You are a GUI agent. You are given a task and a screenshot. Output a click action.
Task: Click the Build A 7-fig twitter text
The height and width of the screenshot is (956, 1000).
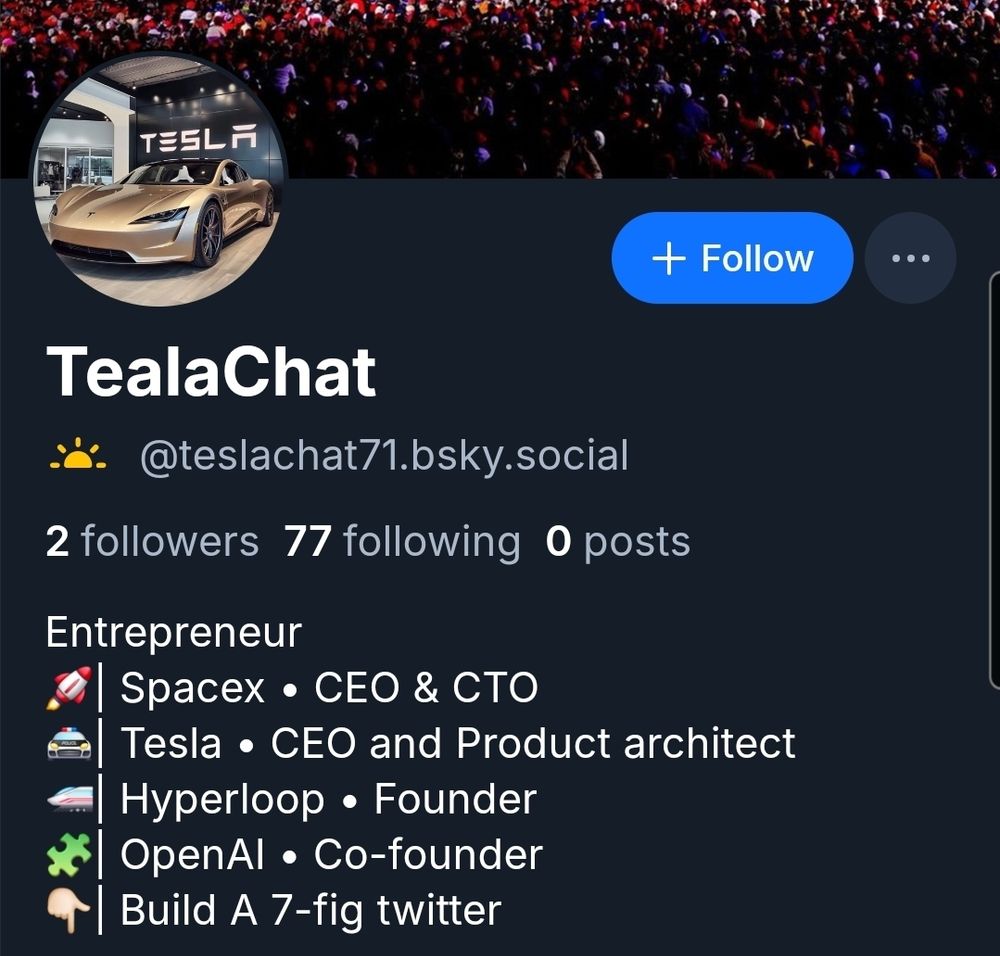pyautogui.click(x=311, y=911)
